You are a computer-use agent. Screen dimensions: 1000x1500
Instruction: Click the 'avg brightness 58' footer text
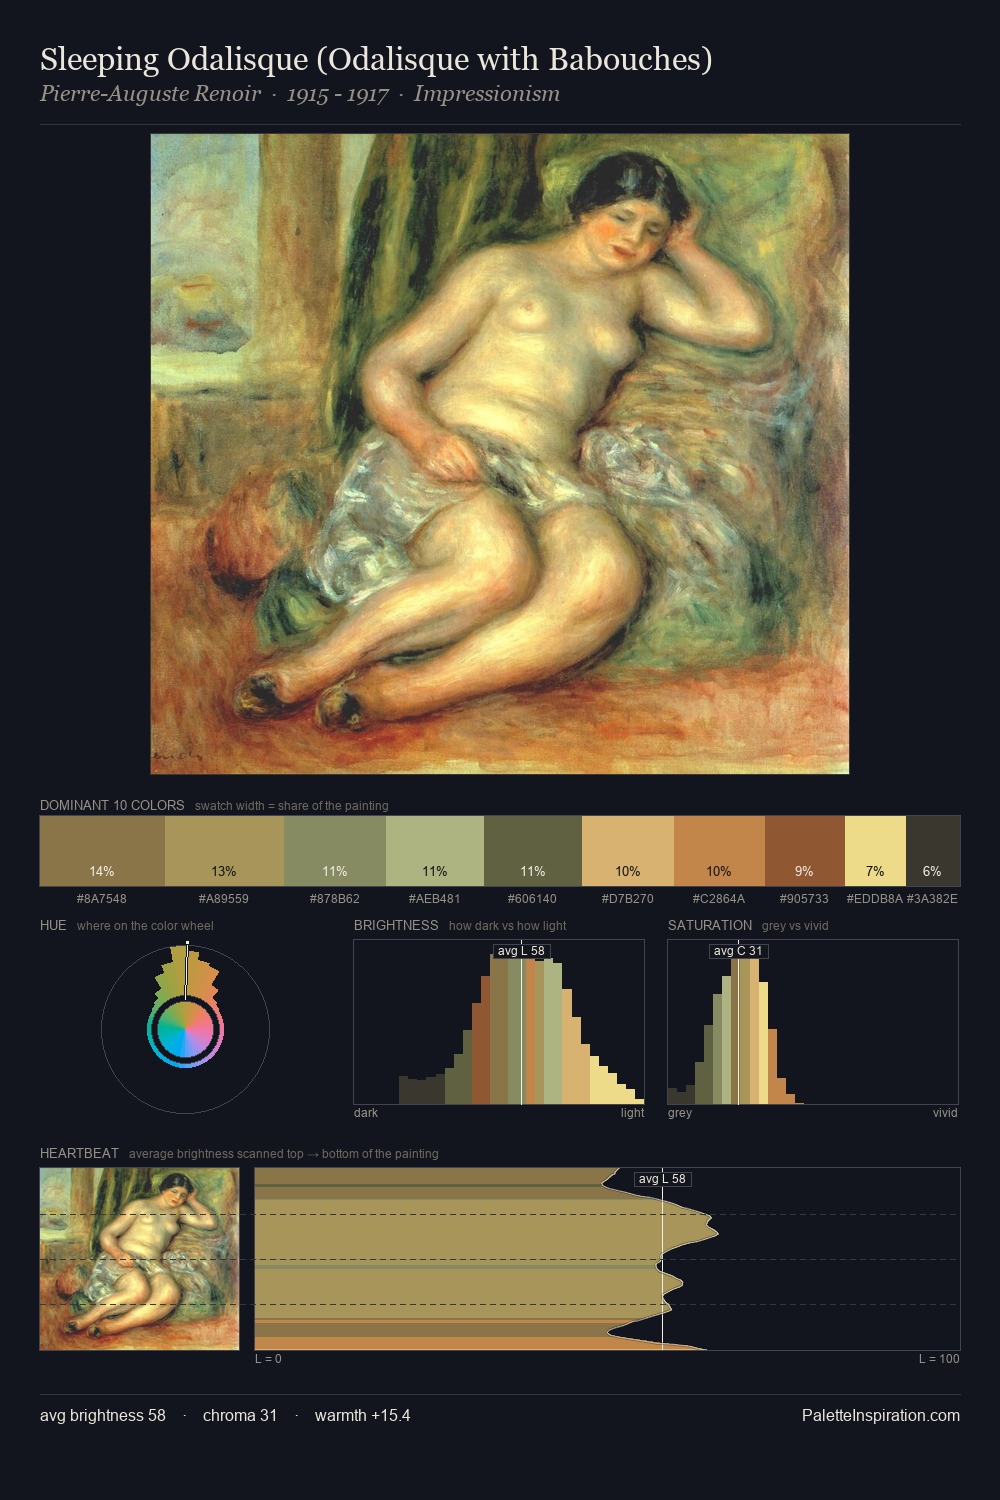[103, 1415]
